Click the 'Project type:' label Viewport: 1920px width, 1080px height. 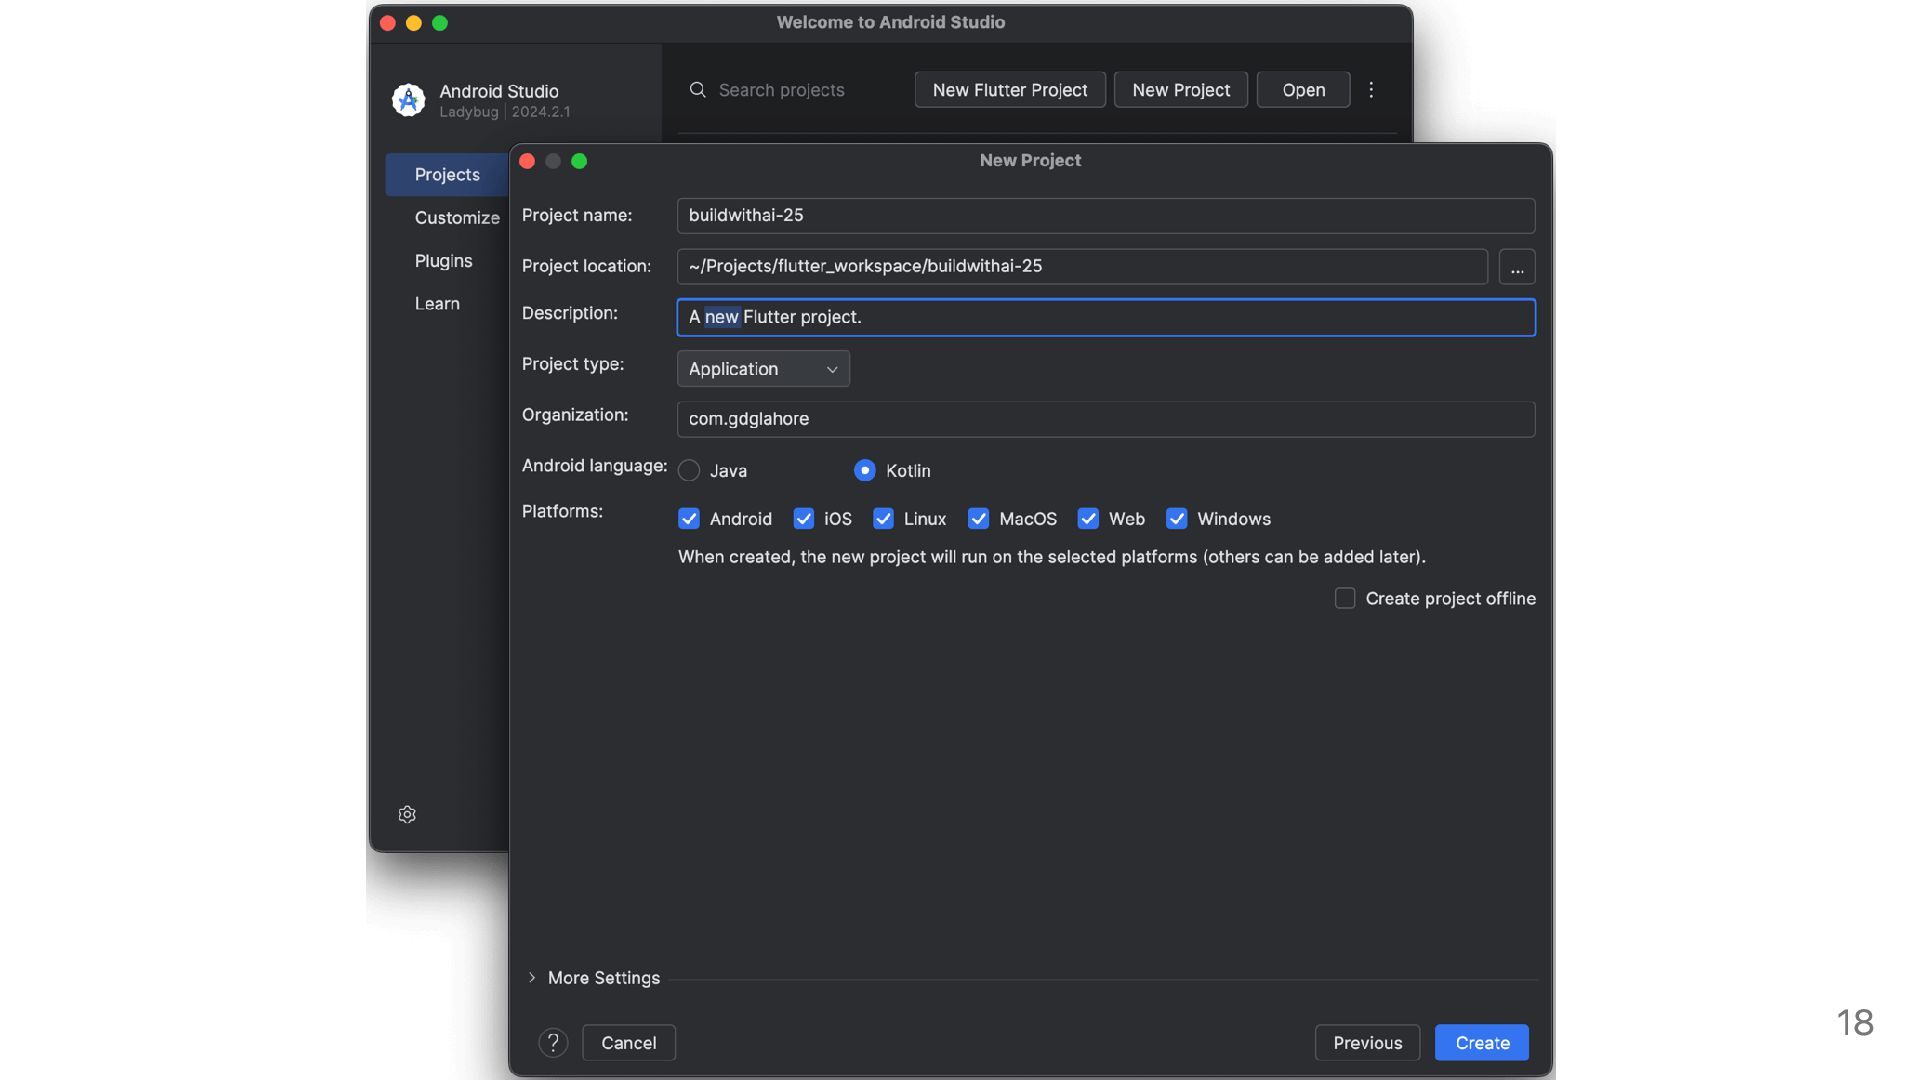(x=573, y=365)
